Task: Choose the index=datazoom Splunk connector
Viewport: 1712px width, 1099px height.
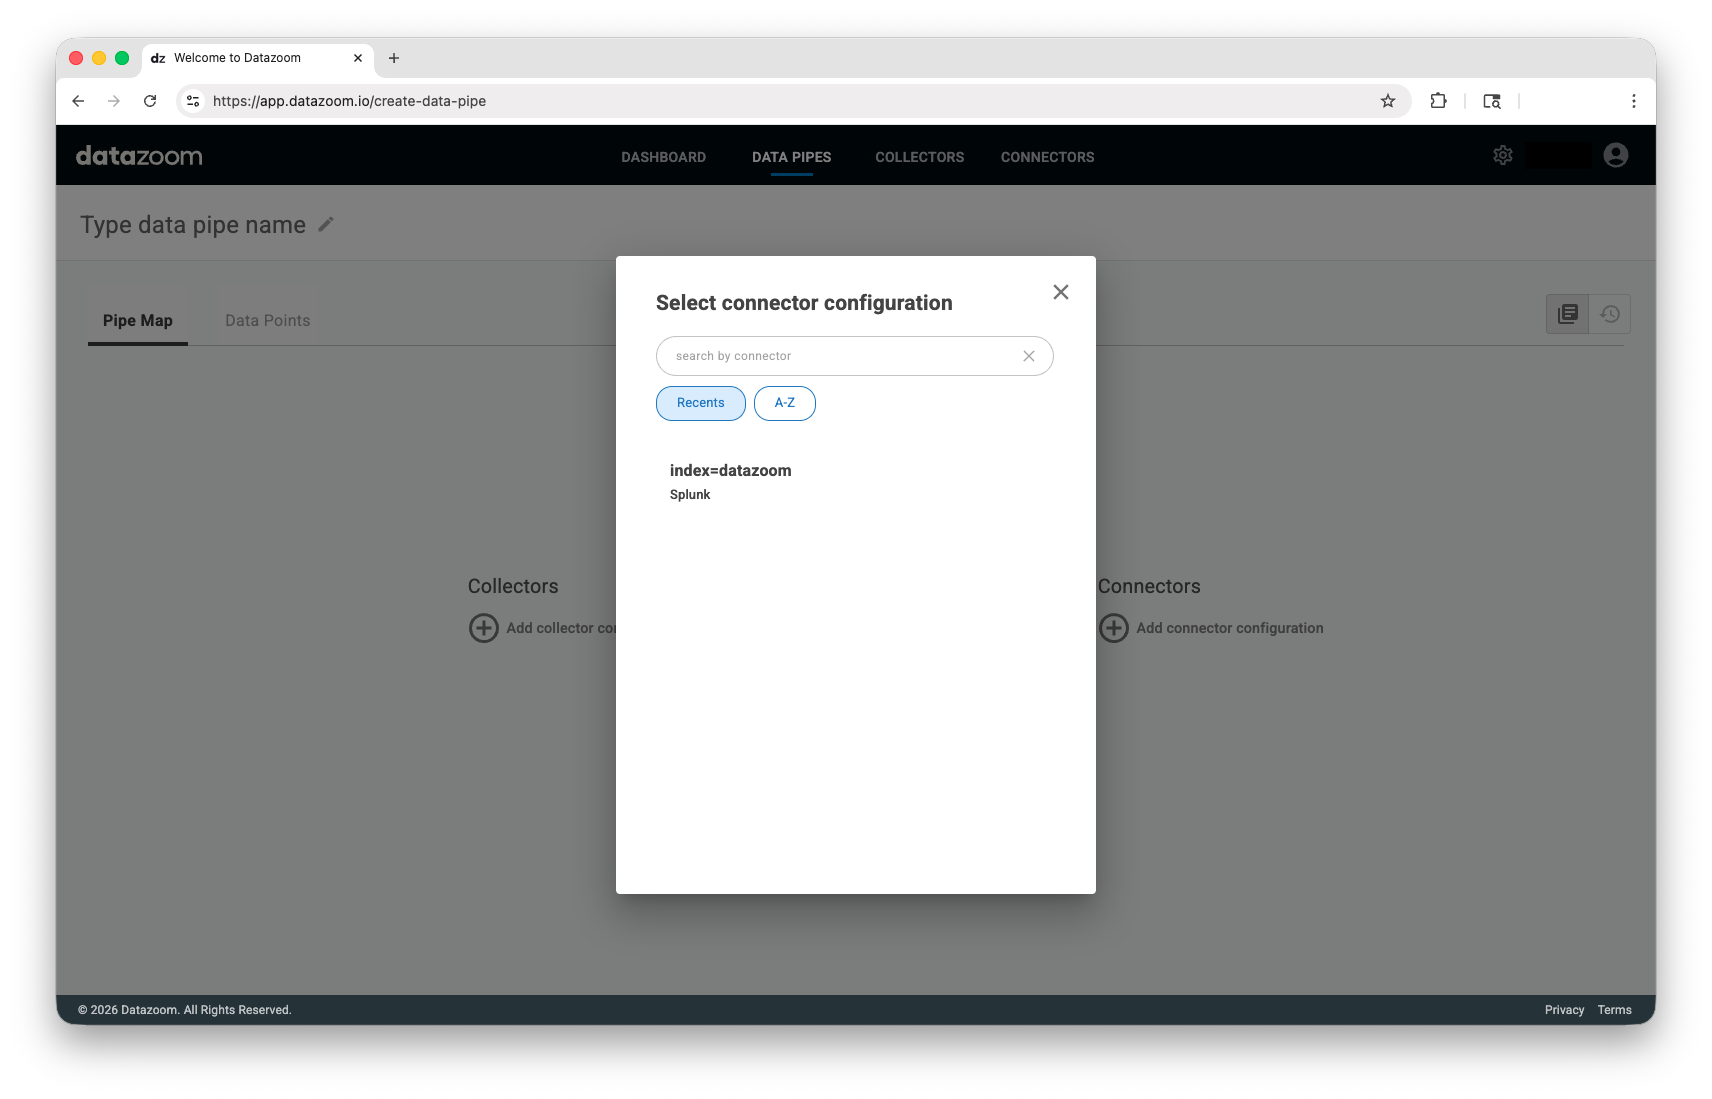Action: (x=731, y=481)
